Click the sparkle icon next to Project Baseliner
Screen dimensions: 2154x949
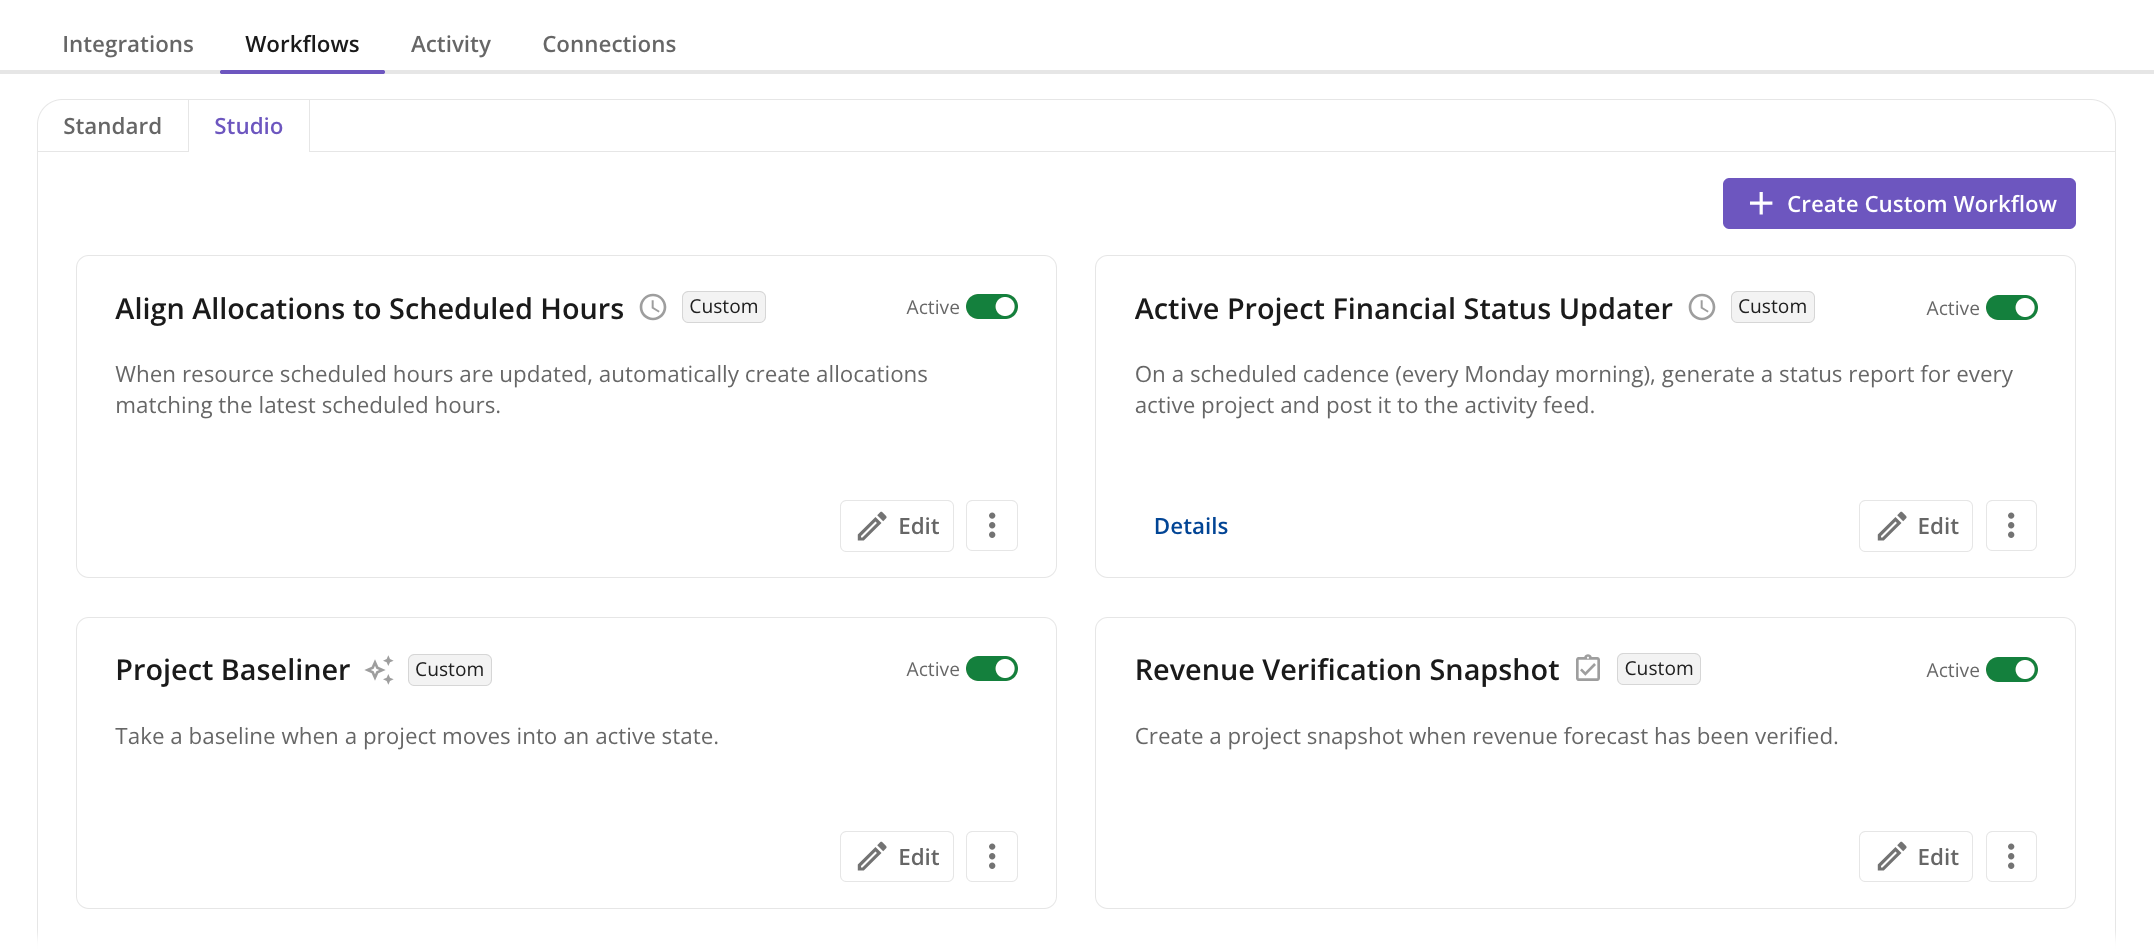click(379, 669)
